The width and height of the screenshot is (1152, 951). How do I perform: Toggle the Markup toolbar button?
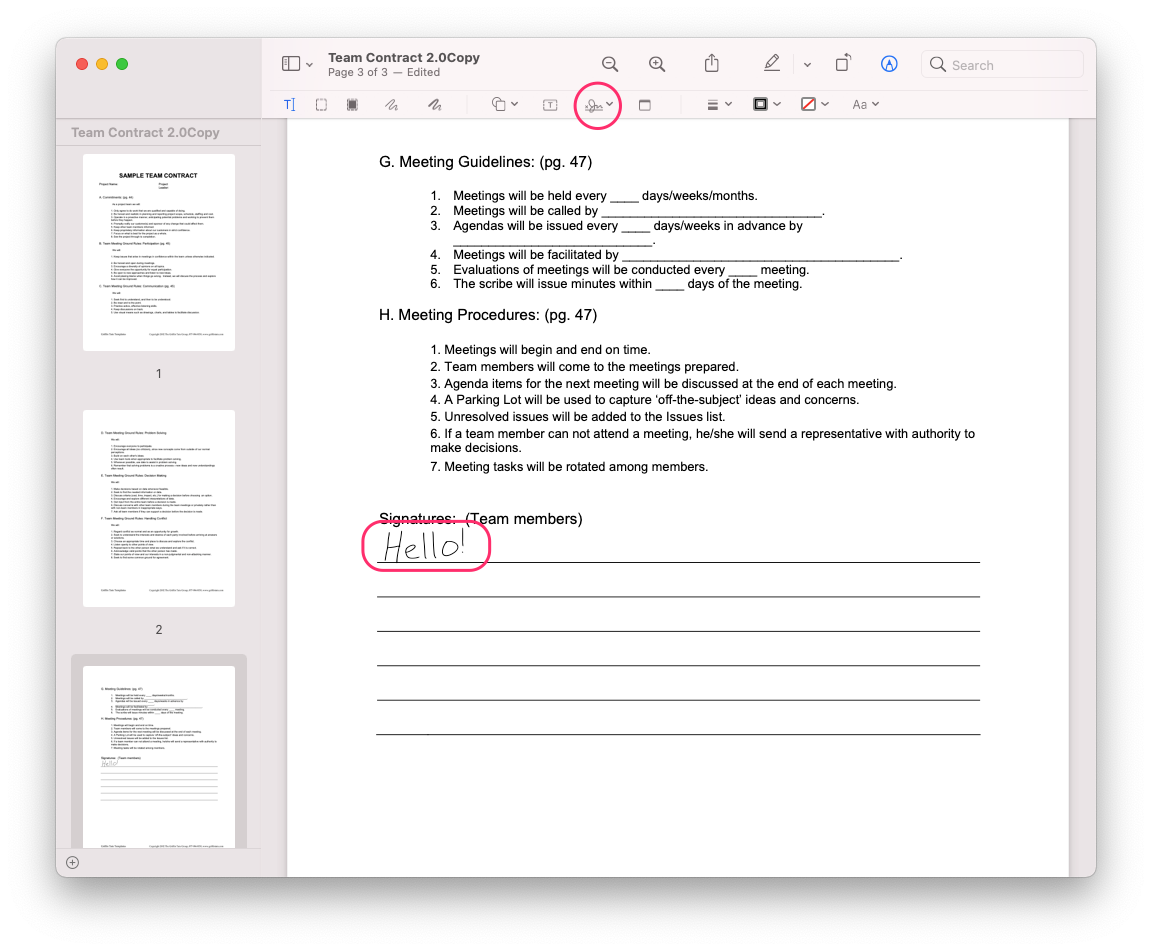(889, 64)
